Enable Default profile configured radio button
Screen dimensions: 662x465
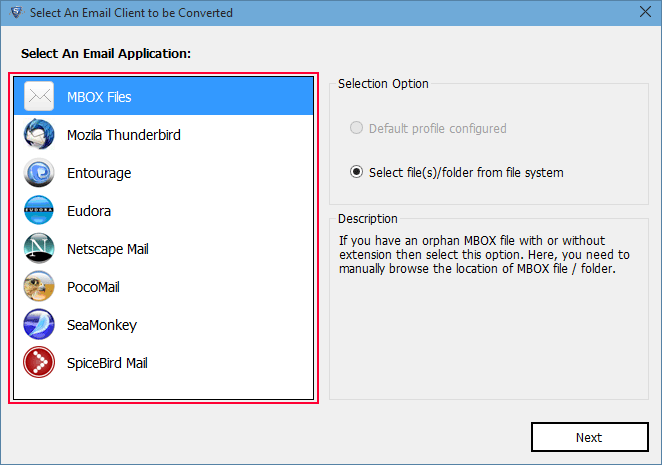pos(356,128)
